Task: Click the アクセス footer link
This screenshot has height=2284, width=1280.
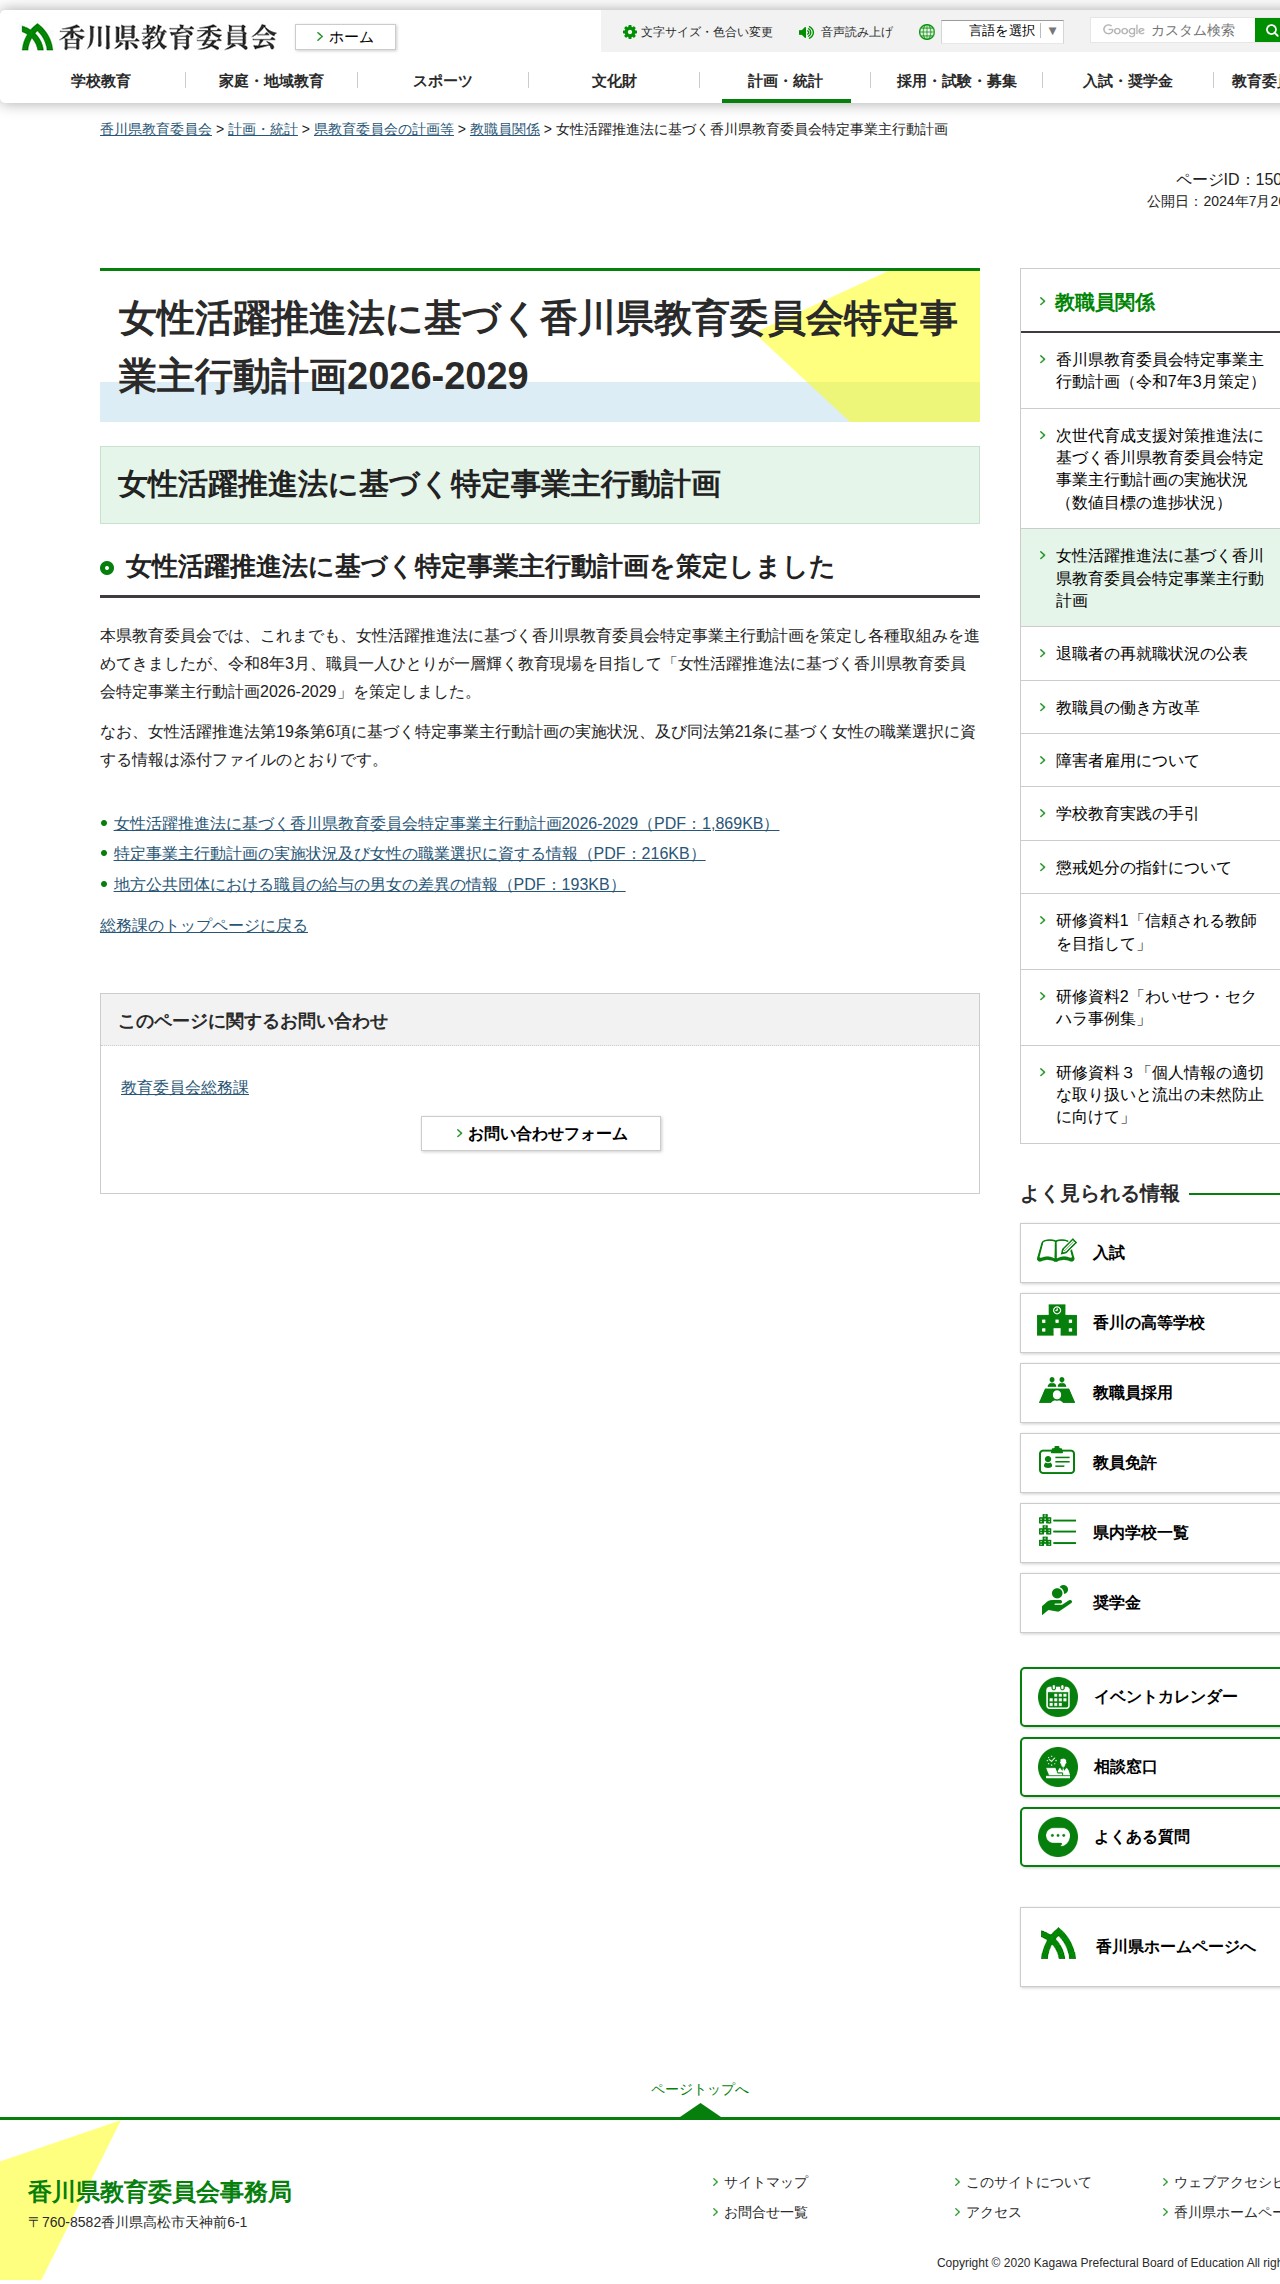Action: coord(994,2212)
